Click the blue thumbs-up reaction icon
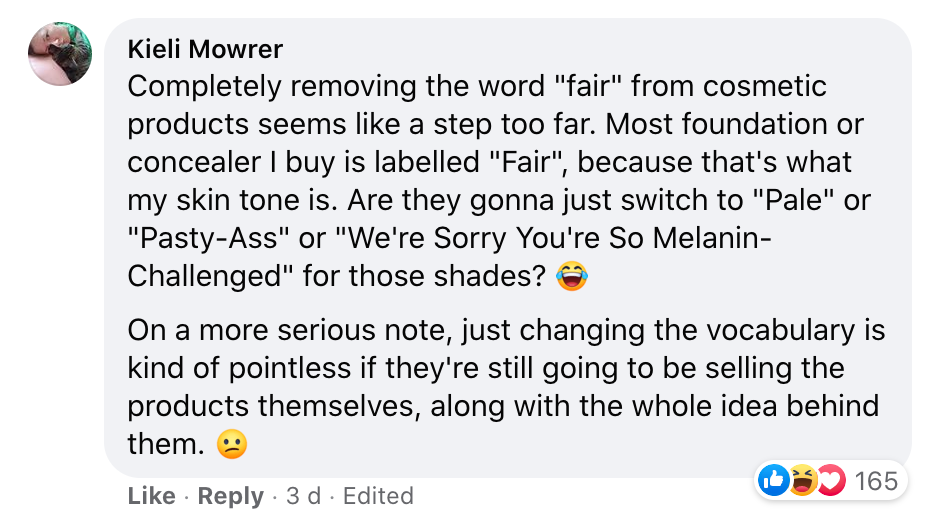The image size is (952, 520). click(x=773, y=481)
